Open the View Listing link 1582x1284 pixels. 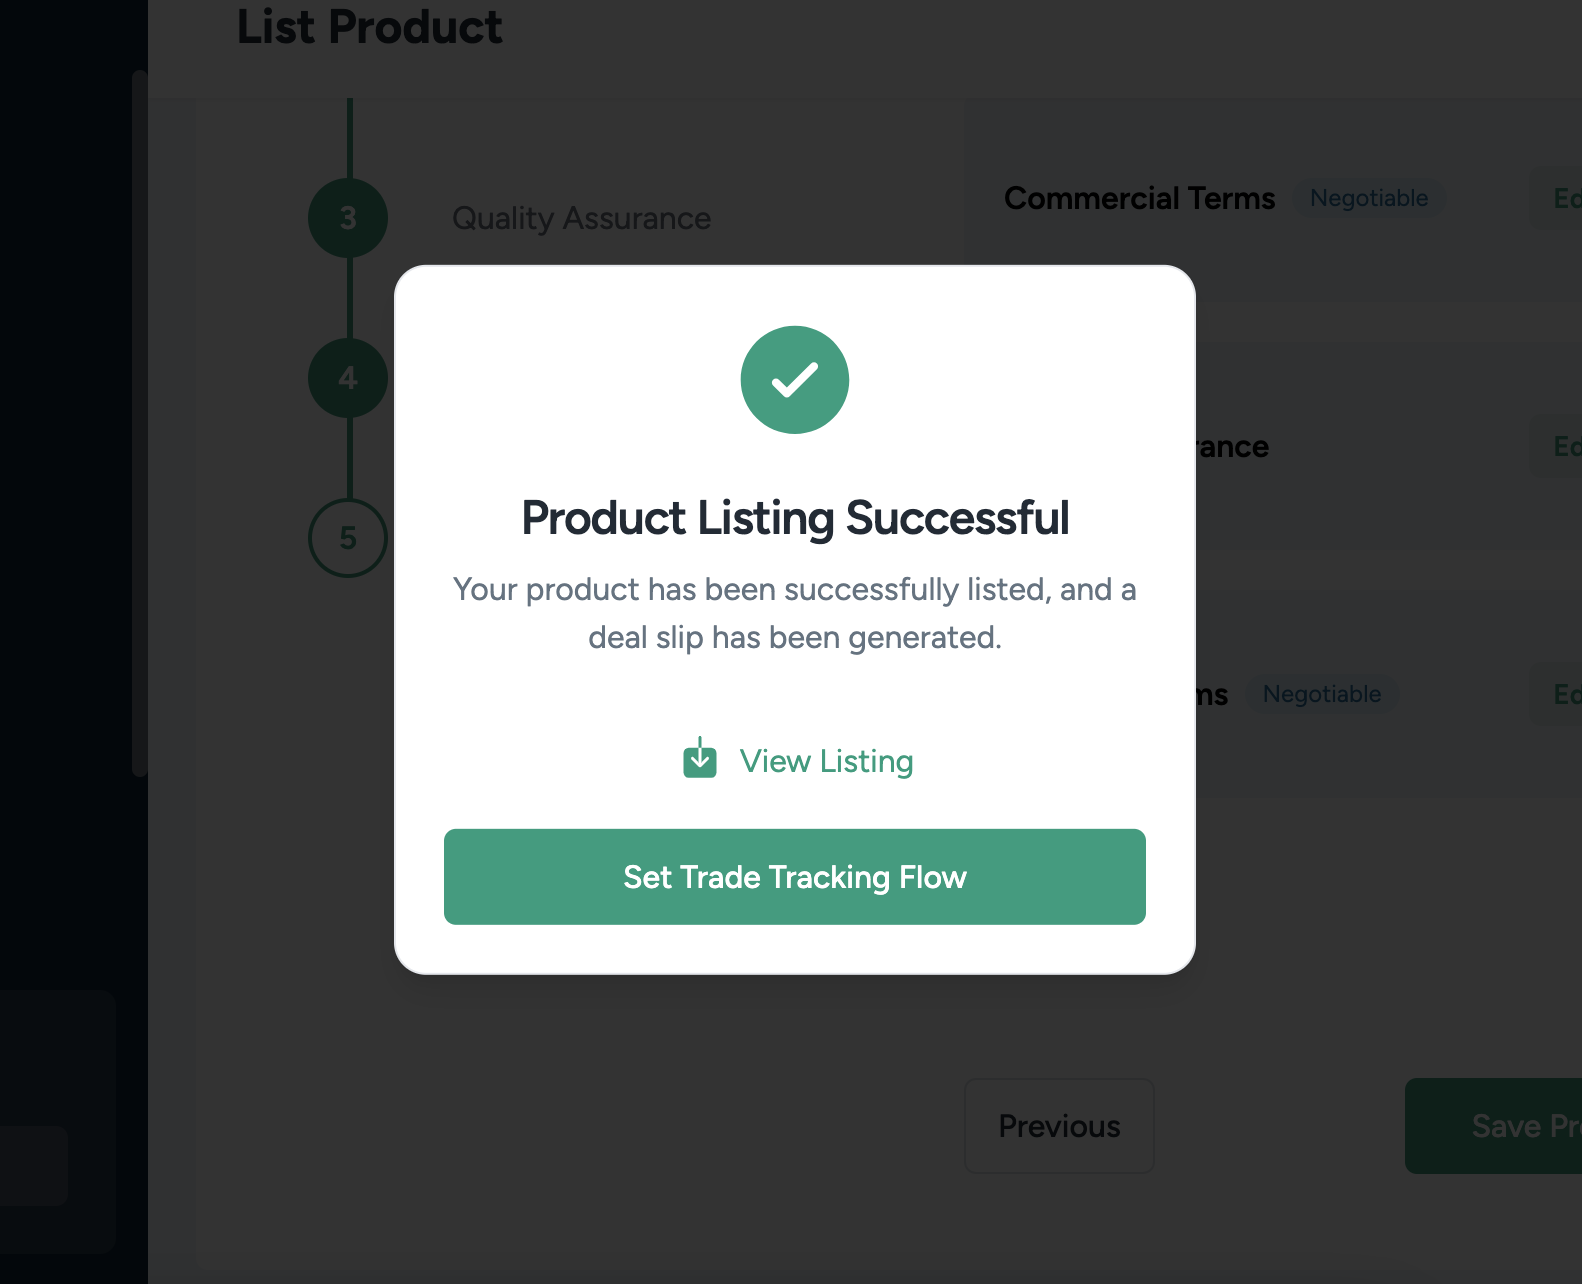tap(826, 761)
